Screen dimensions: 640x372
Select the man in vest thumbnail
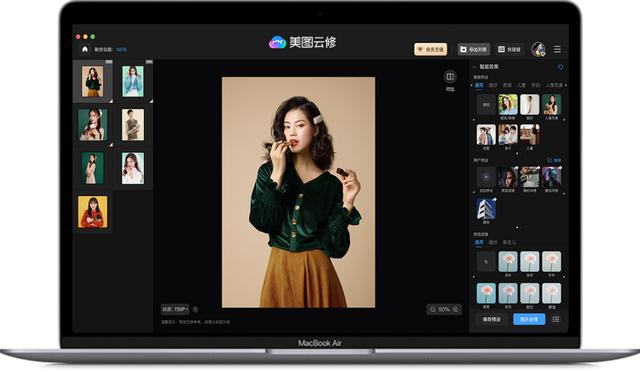(133, 125)
